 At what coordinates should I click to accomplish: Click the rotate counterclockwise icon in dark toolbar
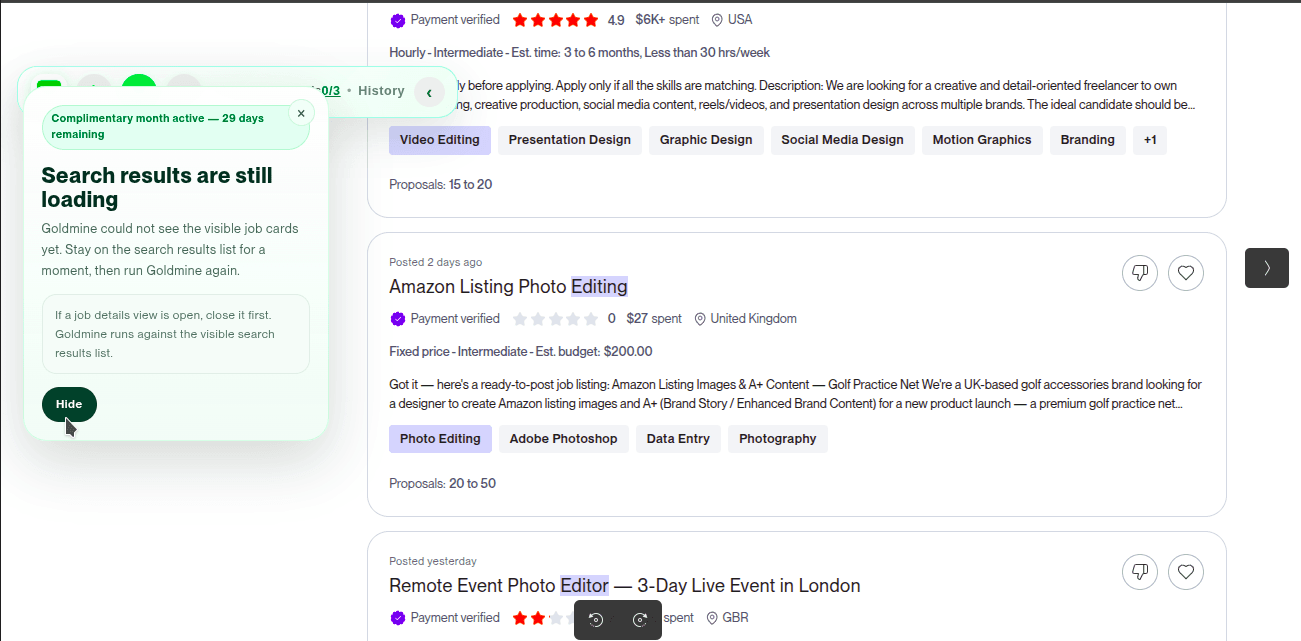(x=596, y=620)
